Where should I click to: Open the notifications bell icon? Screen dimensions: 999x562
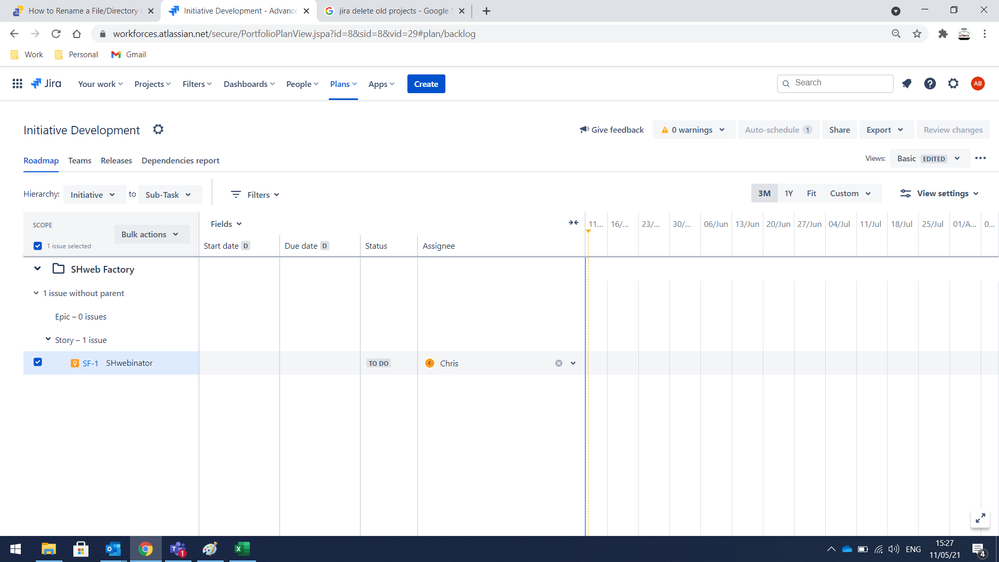(x=907, y=83)
